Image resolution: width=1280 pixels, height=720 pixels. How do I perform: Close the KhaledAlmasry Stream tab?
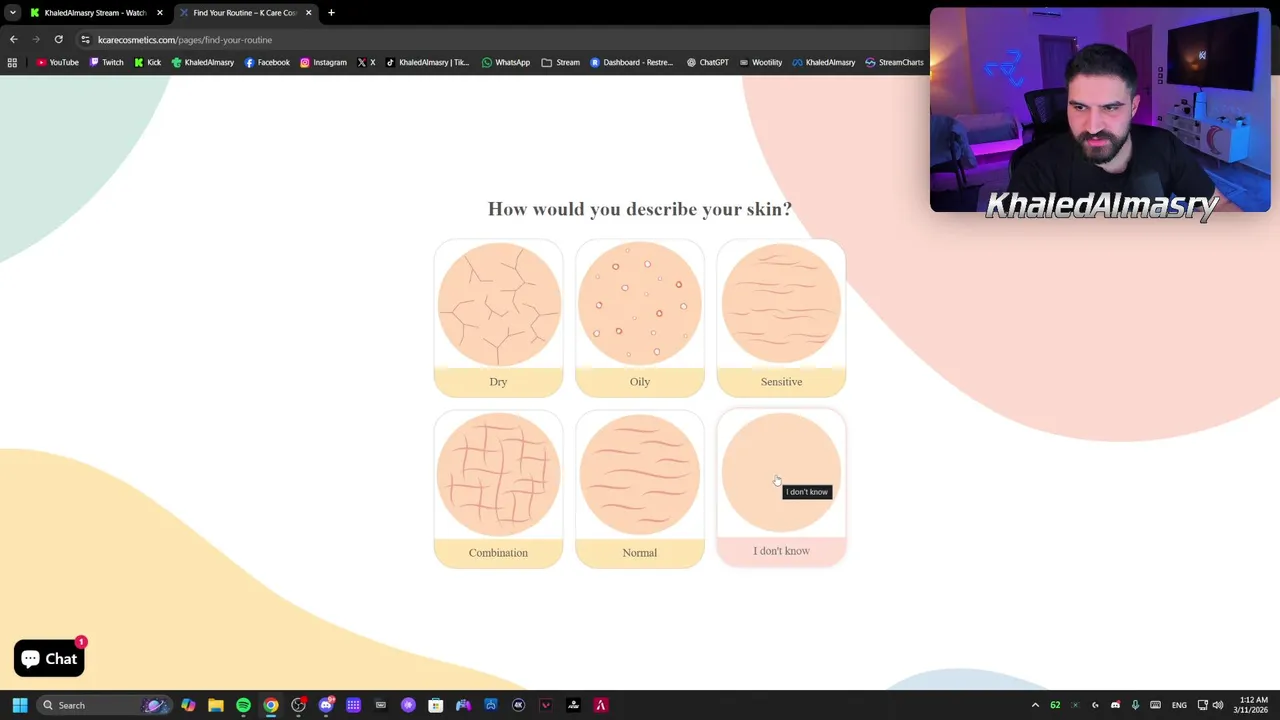coord(159,12)
